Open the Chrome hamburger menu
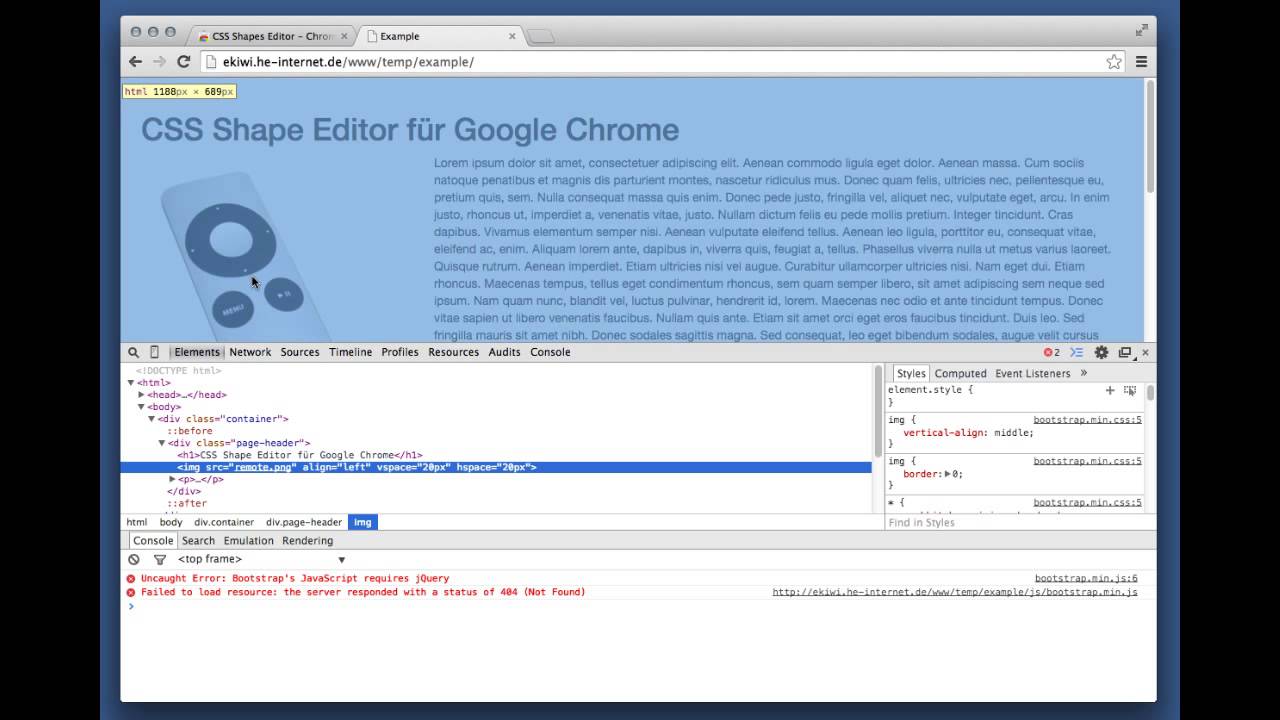 click(1141, 62)
